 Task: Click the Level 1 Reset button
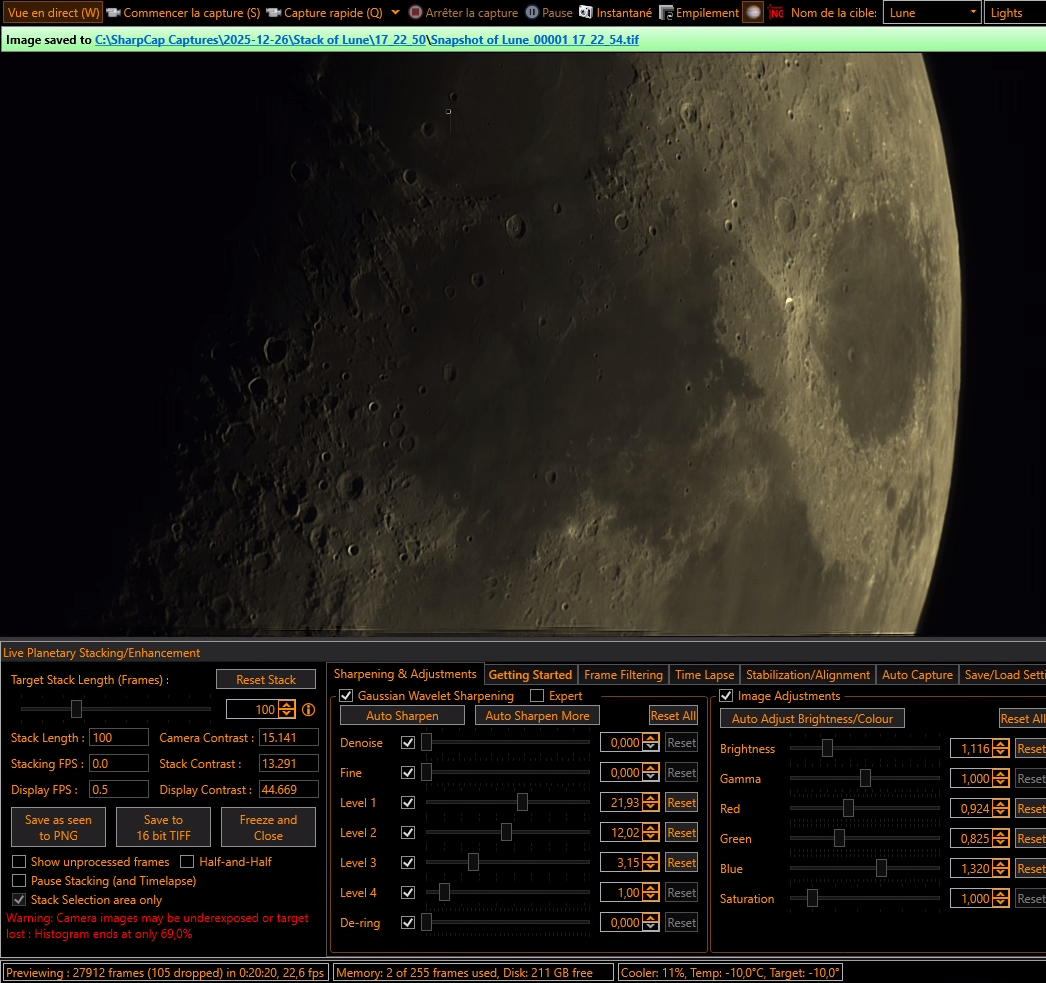681,802
